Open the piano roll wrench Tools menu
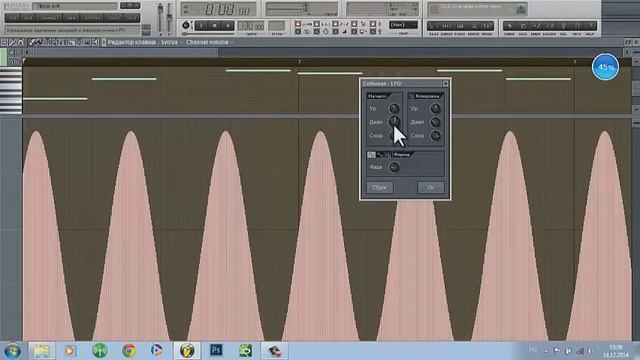This screenshot has height=360, width=640. point(12,42)
